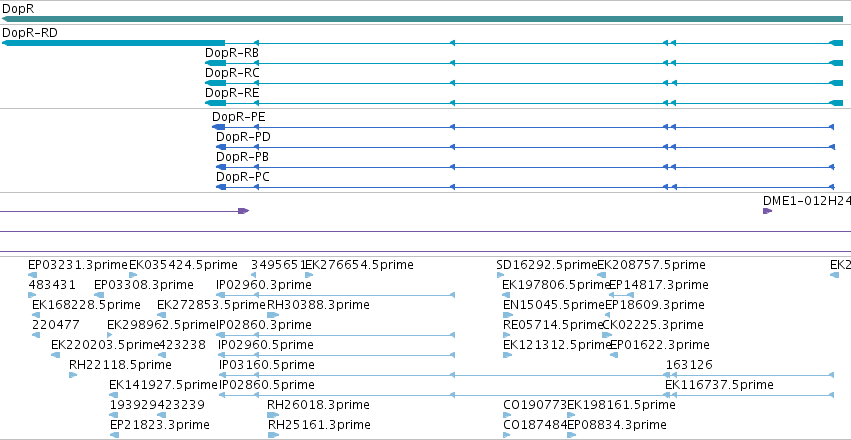Select EST EK208757.5prime
851x440 pixels.
point(651,265)
